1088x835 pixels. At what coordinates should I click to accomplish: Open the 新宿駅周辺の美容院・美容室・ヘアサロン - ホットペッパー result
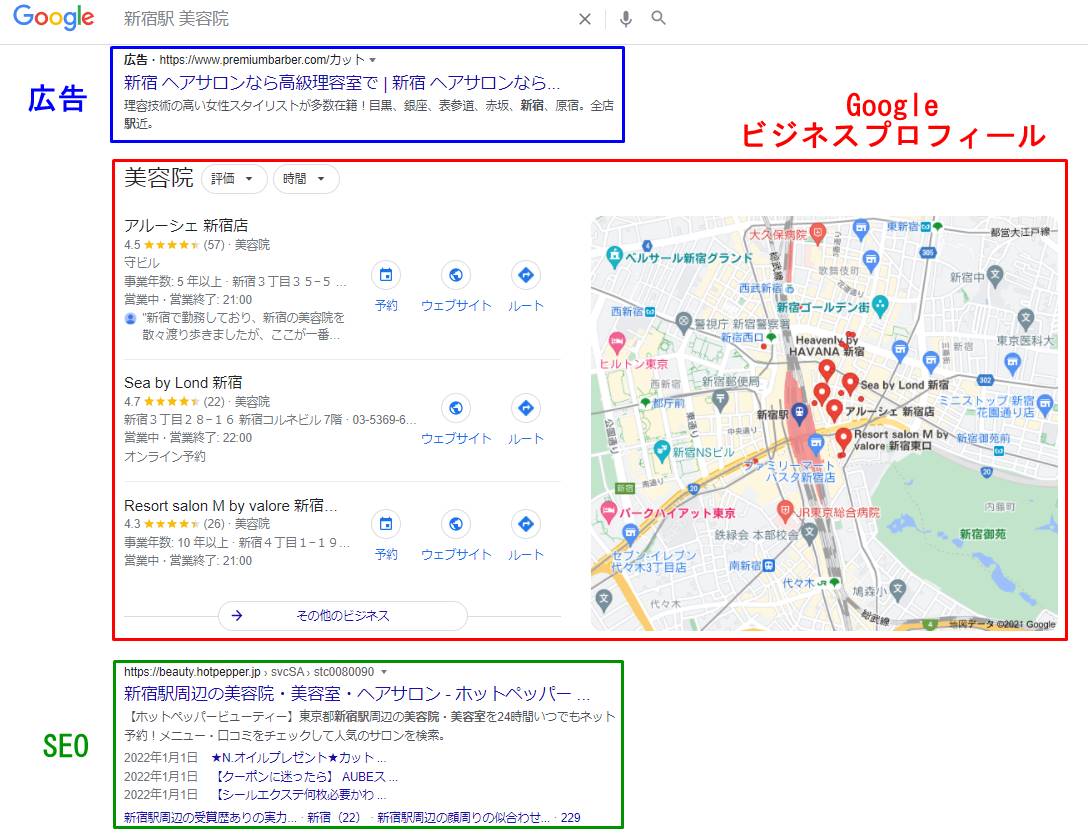[357, 693]
